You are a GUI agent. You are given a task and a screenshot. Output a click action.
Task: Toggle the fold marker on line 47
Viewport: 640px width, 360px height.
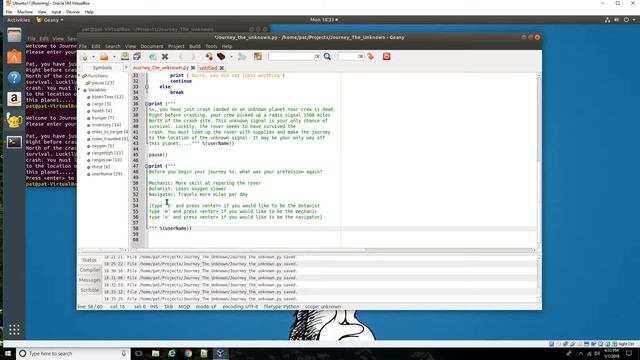click(147, 166)
